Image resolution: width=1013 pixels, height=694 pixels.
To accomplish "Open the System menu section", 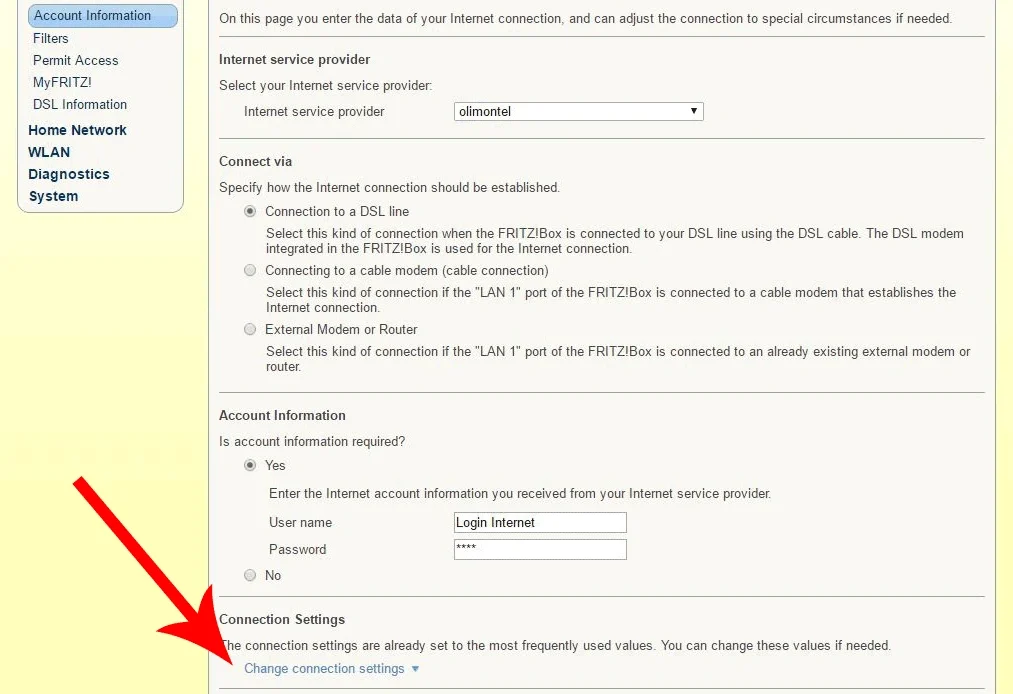I will (53, 196).
